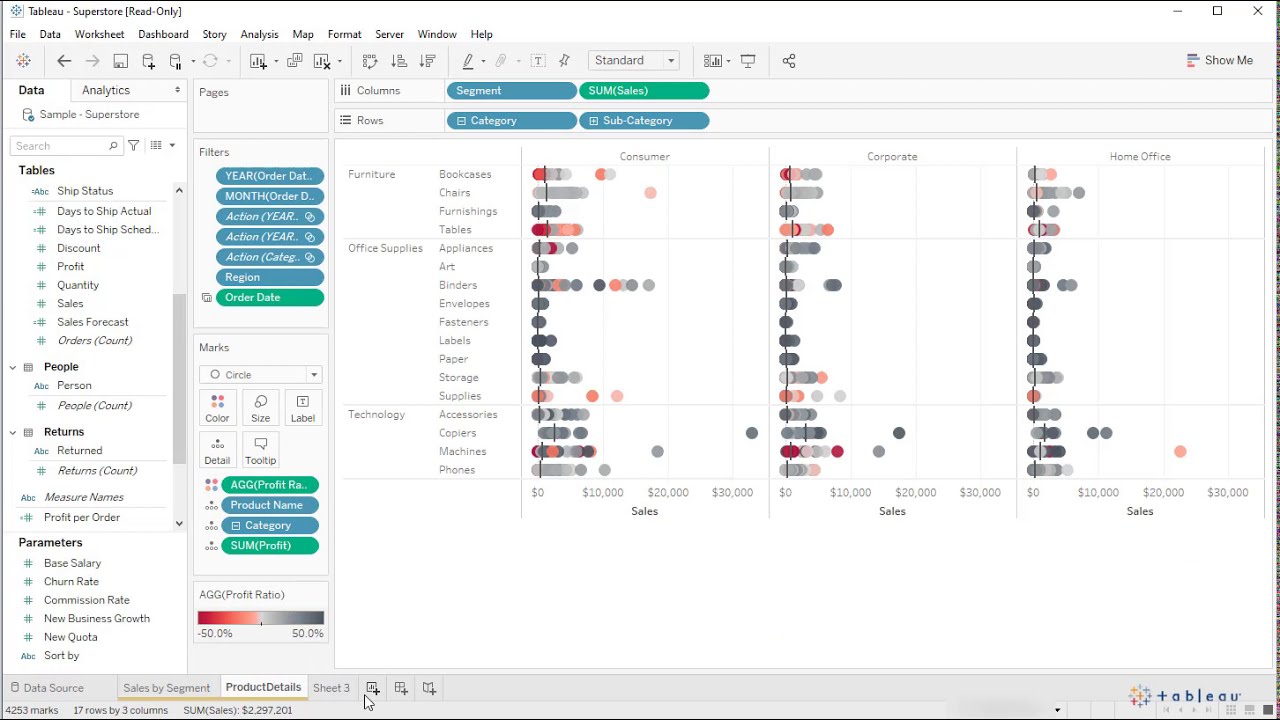Expand the Sub-Category pill in Rows
This screenshot has width=1280, height=720.
[x=593, y=121]
